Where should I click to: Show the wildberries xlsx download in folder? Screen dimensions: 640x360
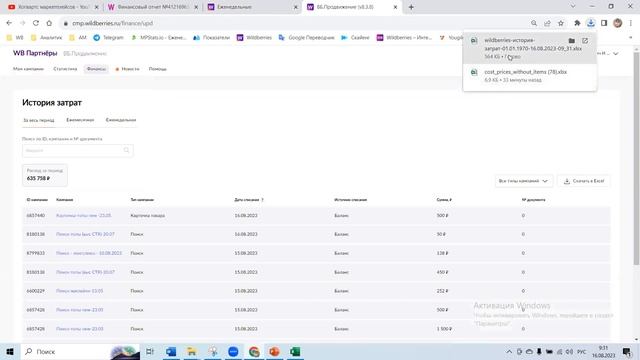tap(571, 41)
